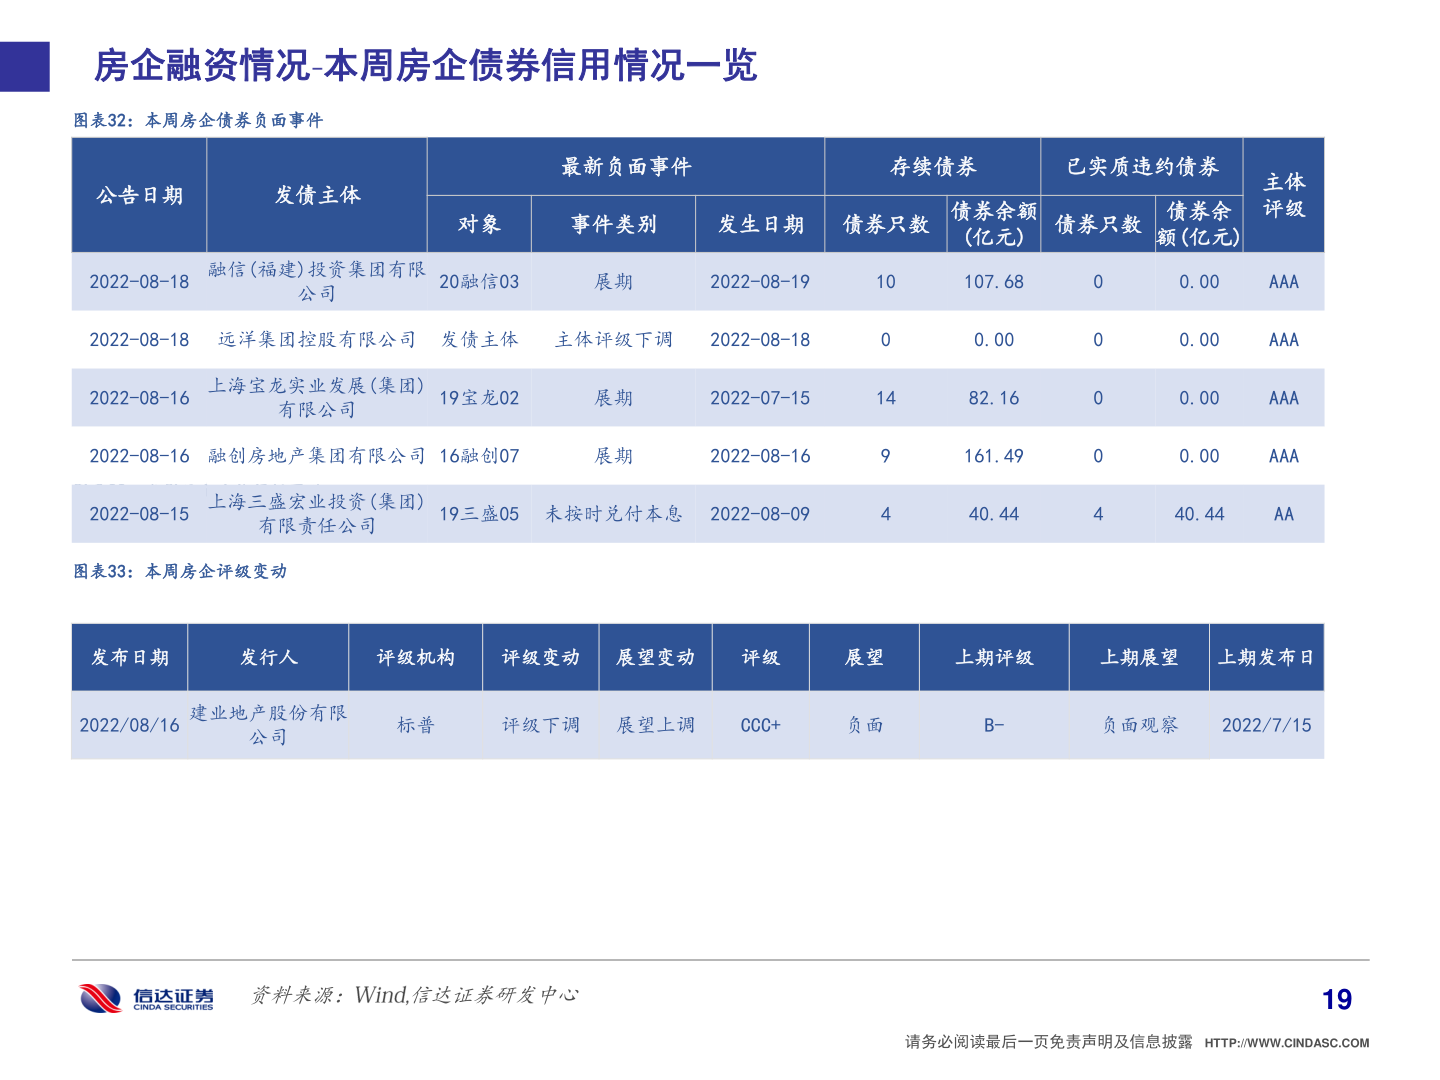Click cell 融信(福建)投资集团有限公司
Screen dimensions: 1440x1080
pos(317,282)
